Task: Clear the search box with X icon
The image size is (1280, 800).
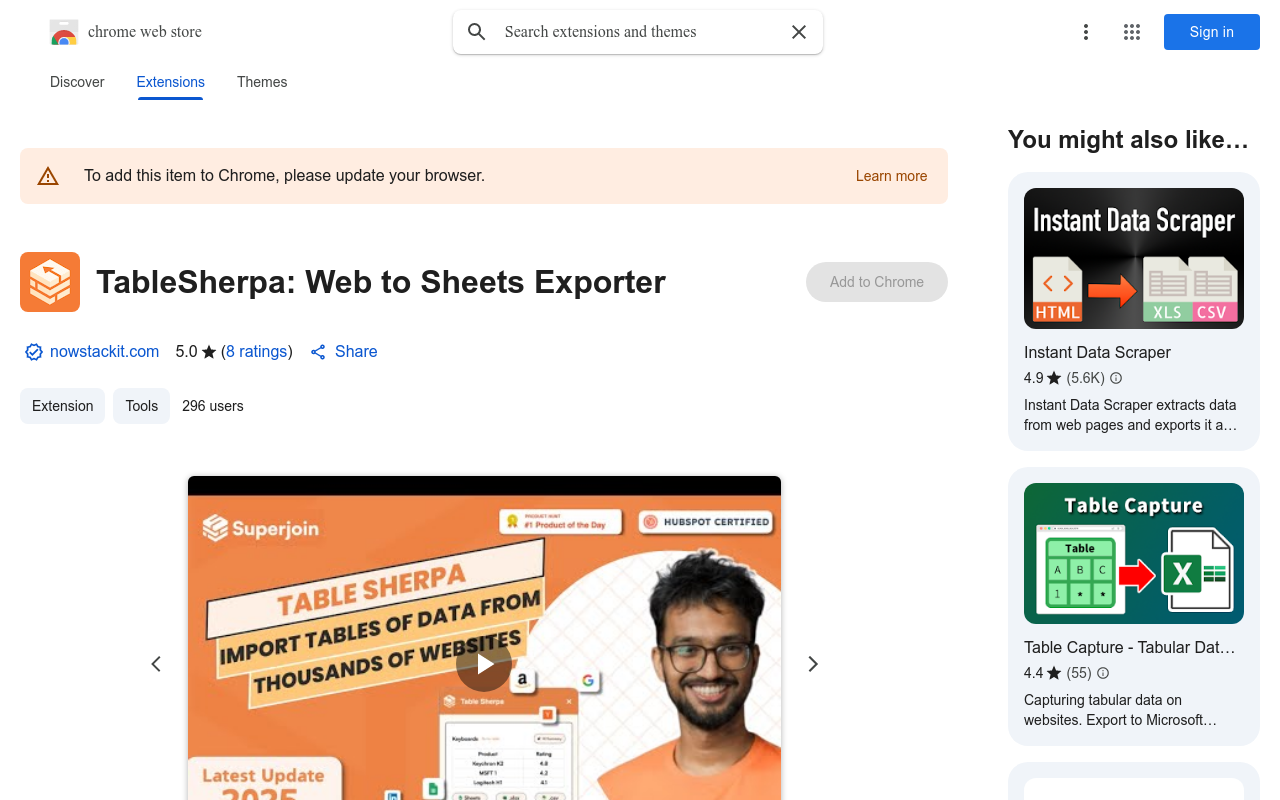Action: click(x=799, y=32)
